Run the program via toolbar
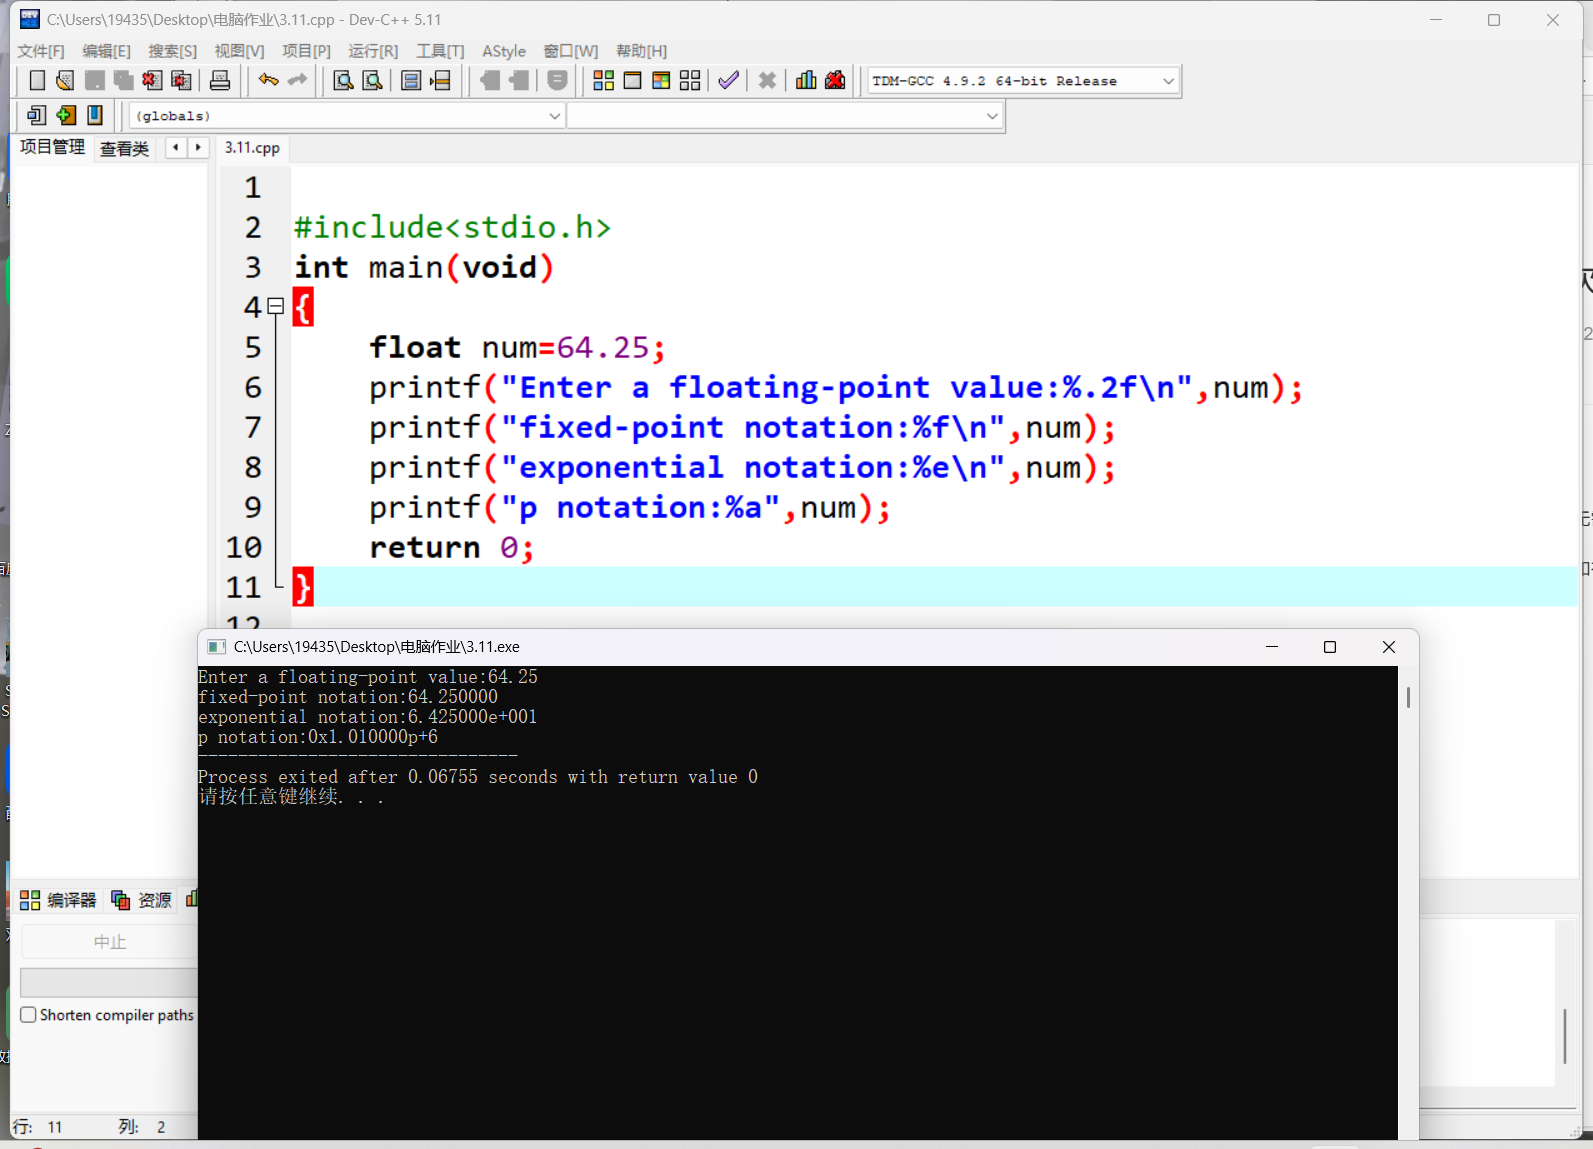The image size is (1593, 1149). tap(632, 81)
